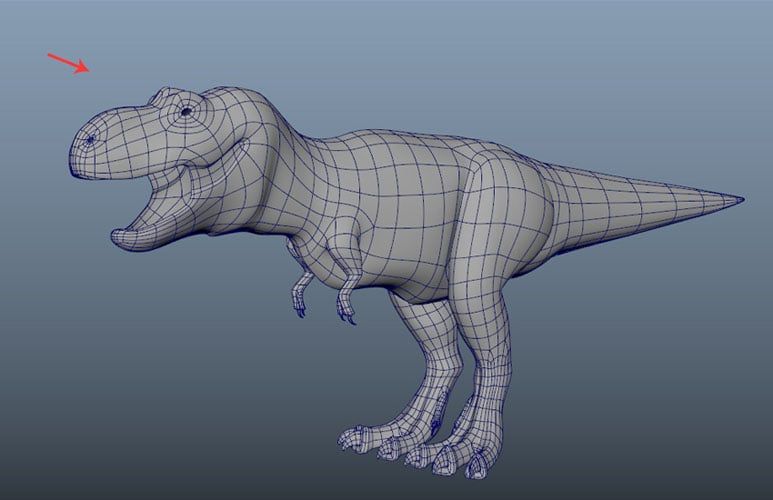The image size is (773, 500).
Task: Select the nostril on the snout
Action: coord(91,140)
